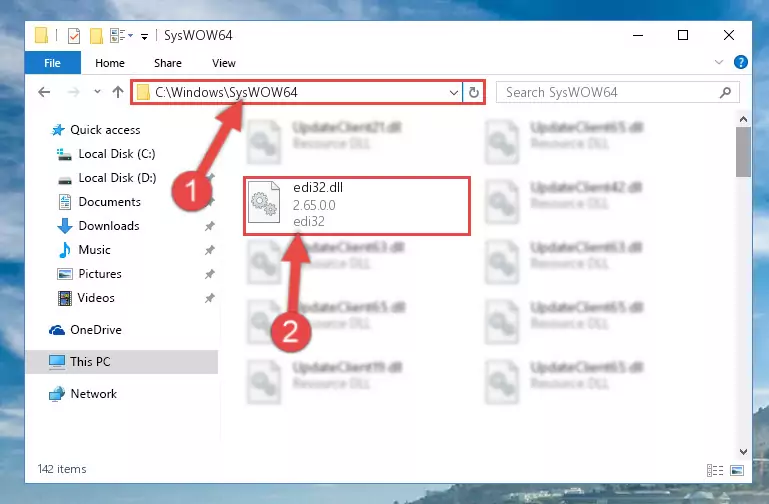
Task: Open Local Disk (C:) in sidebar
Action: 117,154
